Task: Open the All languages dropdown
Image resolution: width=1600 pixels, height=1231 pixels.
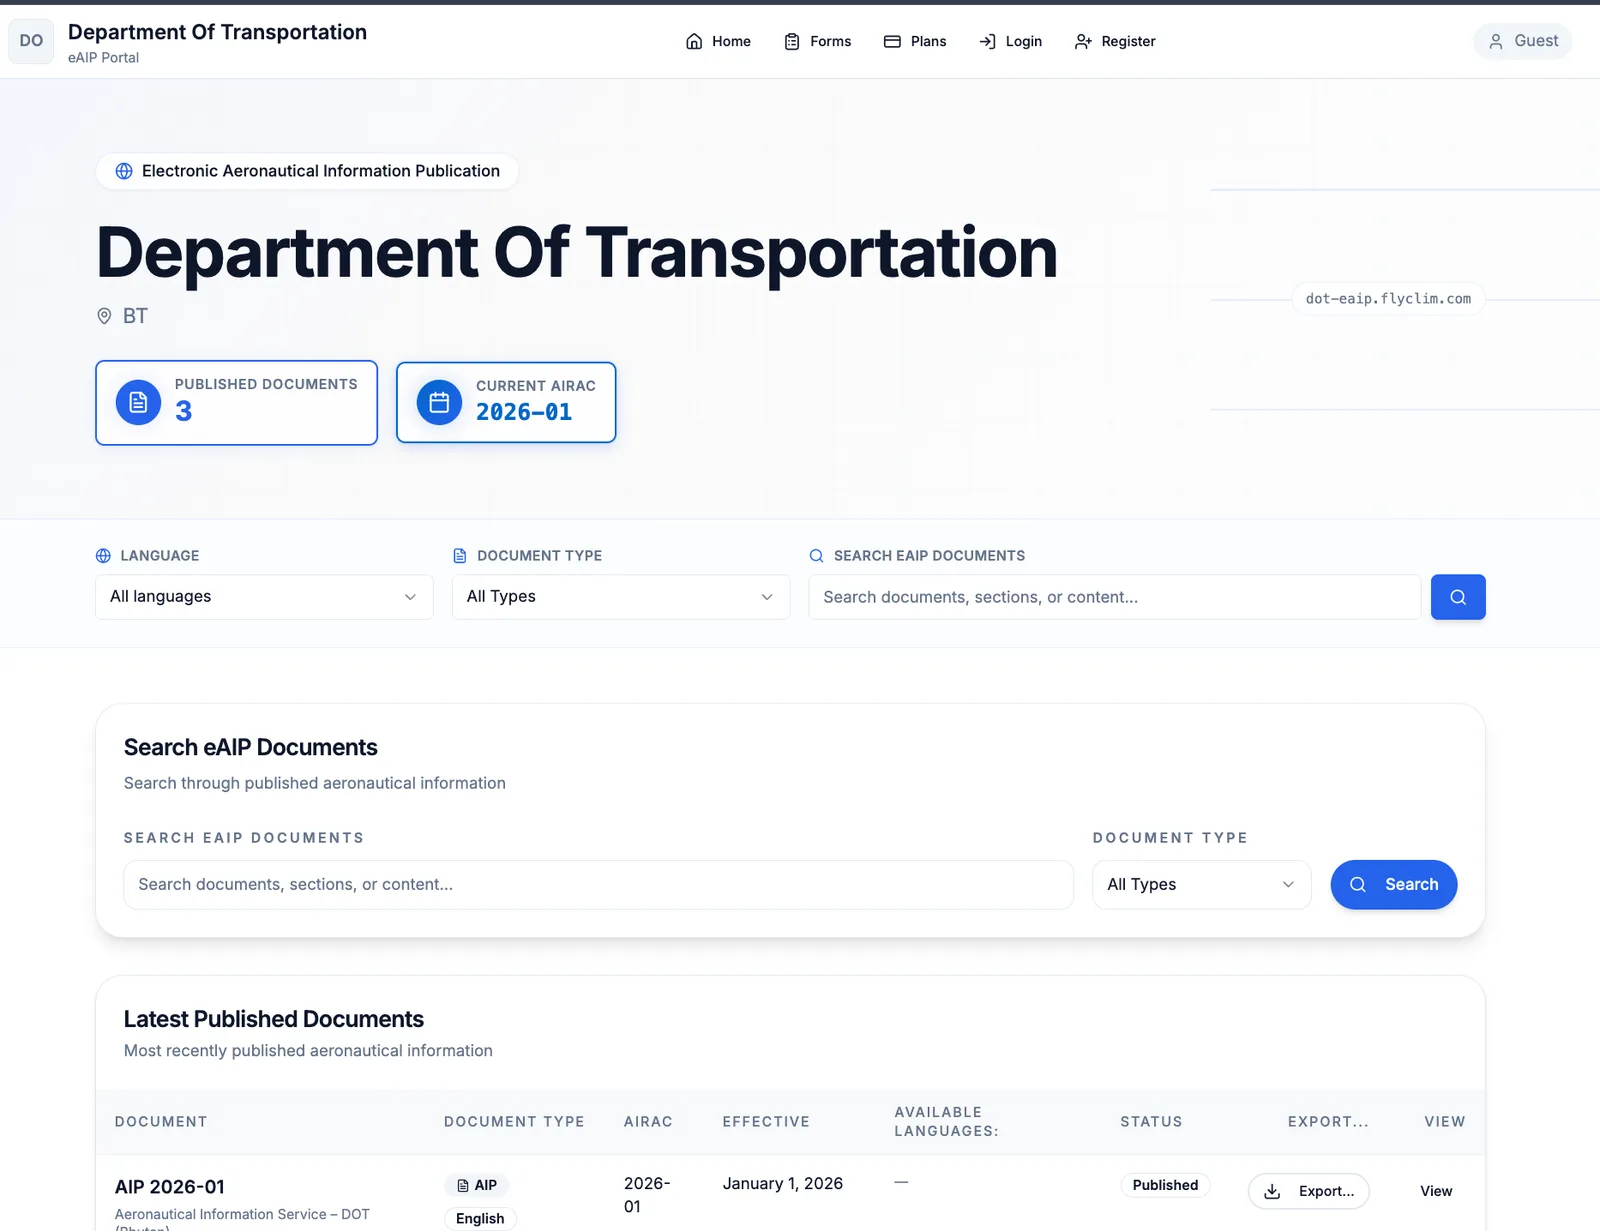Action: click(x=263, y=597)
